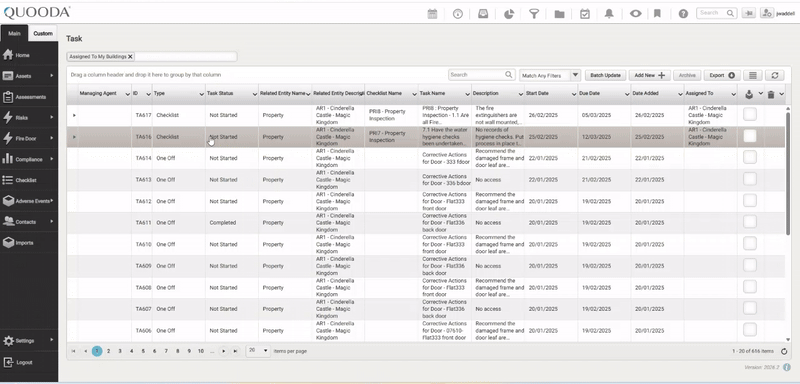800x384 pixels.
Task: Tick the checkbox for task TA608
Action: [749, 287]
